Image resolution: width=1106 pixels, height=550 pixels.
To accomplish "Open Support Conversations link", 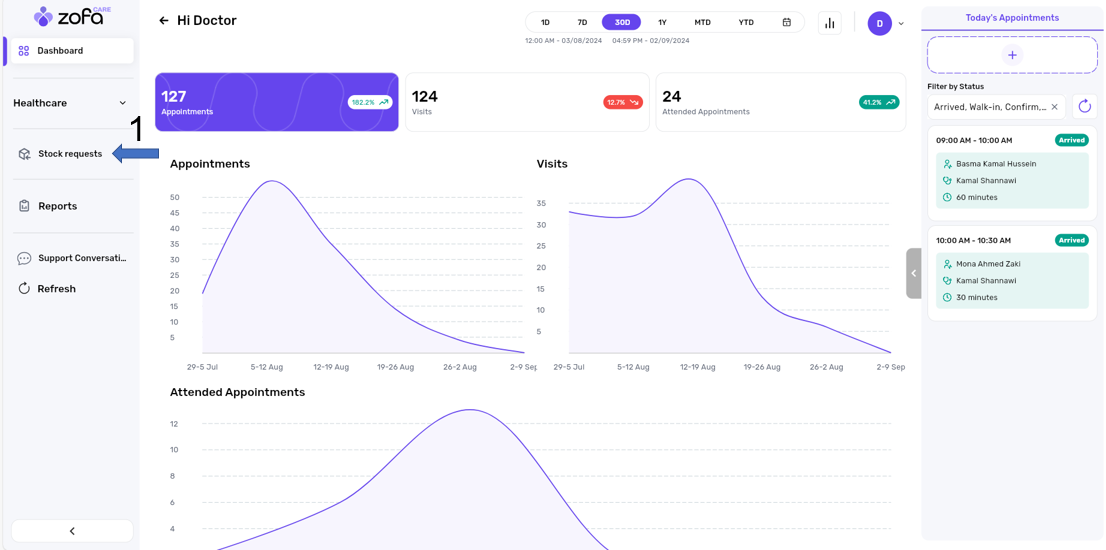I will pos(81,258).
